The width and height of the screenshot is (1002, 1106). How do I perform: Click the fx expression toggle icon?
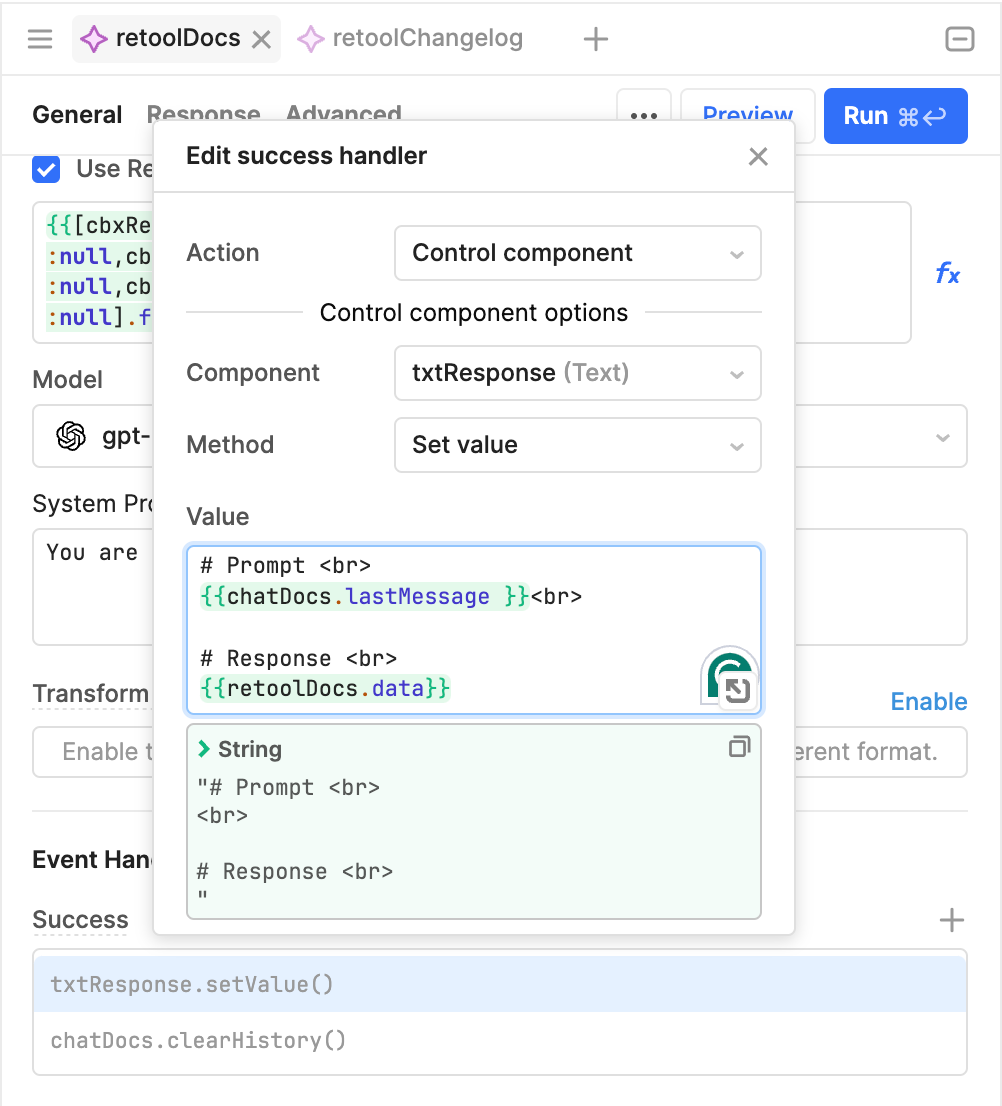coord(948,273)
